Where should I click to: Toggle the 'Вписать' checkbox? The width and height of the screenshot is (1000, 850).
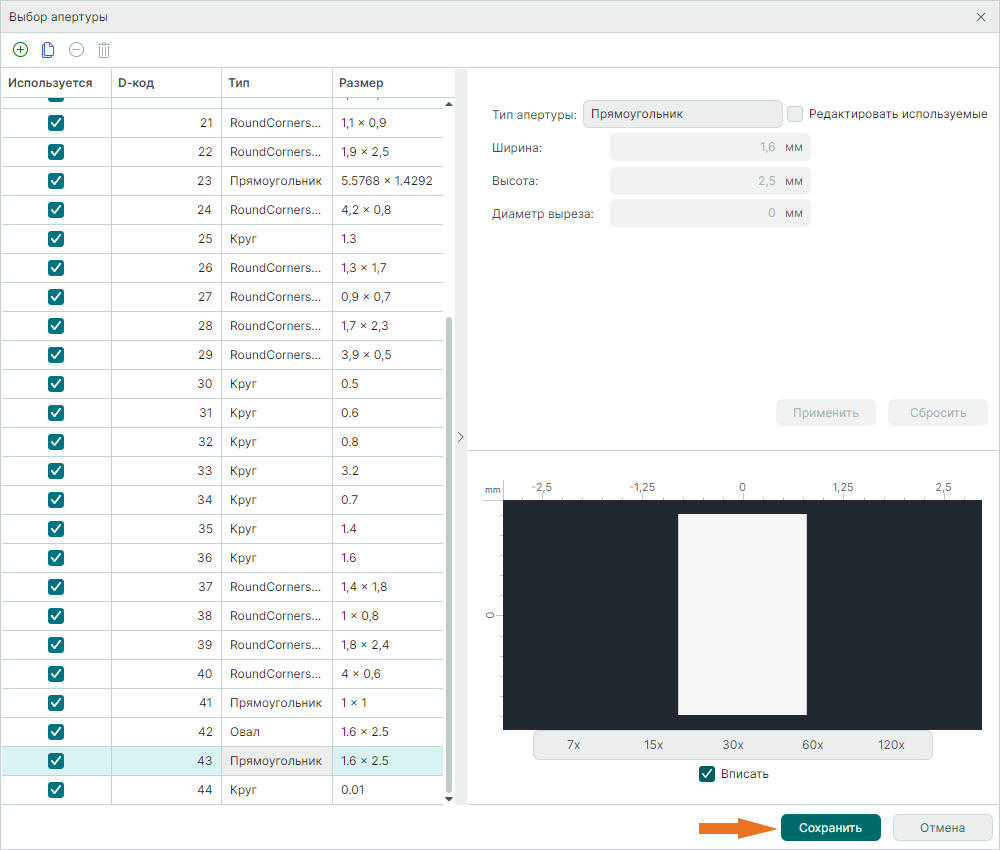[x=708, y=774]
